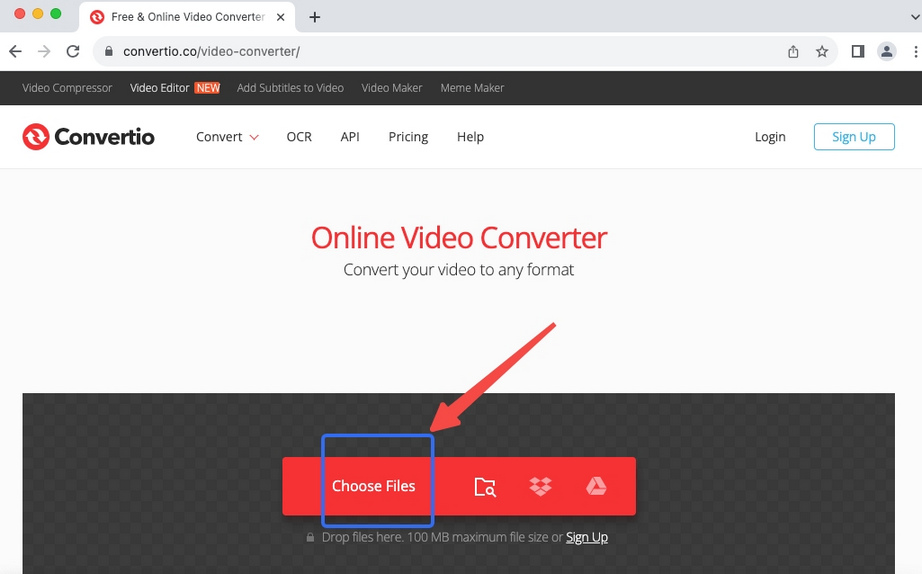Open the Help page
Image resolution: width=922 pixels, height=574 pixels.
pos(470,136)
